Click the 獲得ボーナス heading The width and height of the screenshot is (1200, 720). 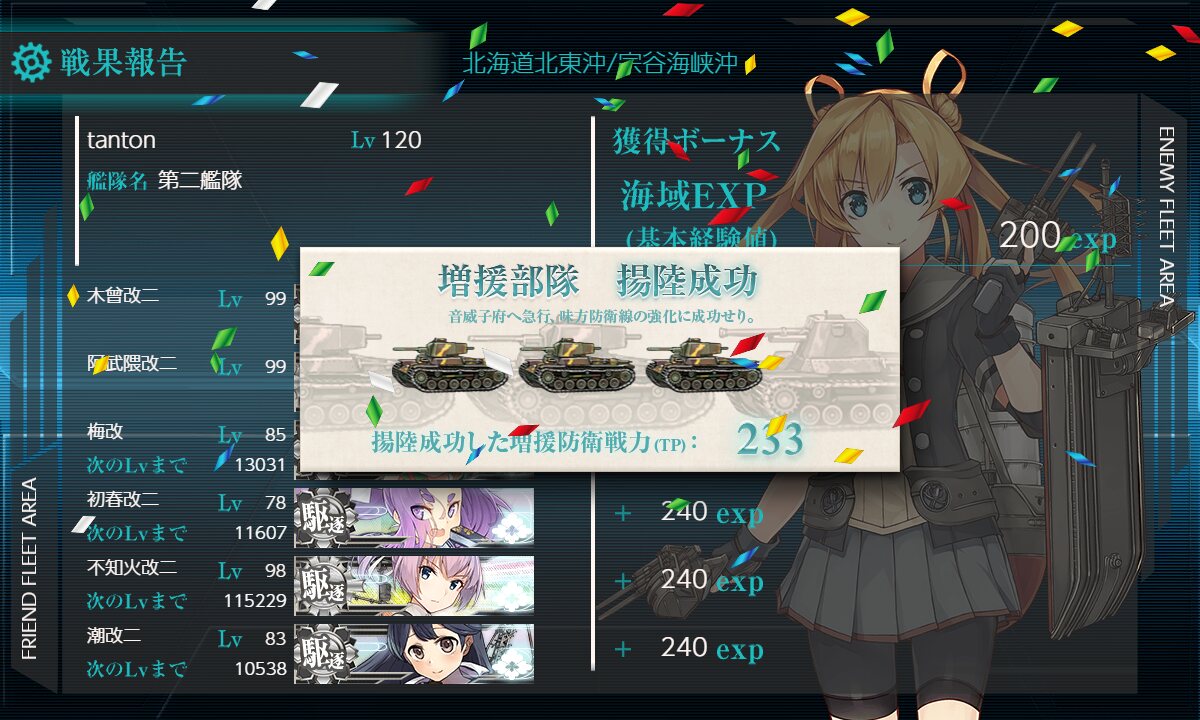click(696, 141)
